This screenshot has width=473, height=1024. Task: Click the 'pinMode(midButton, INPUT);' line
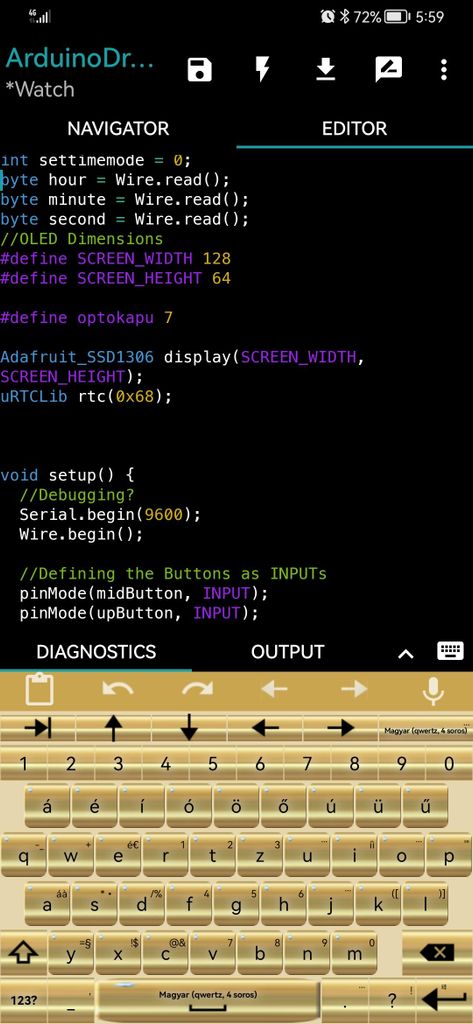[x=144, y=594]
